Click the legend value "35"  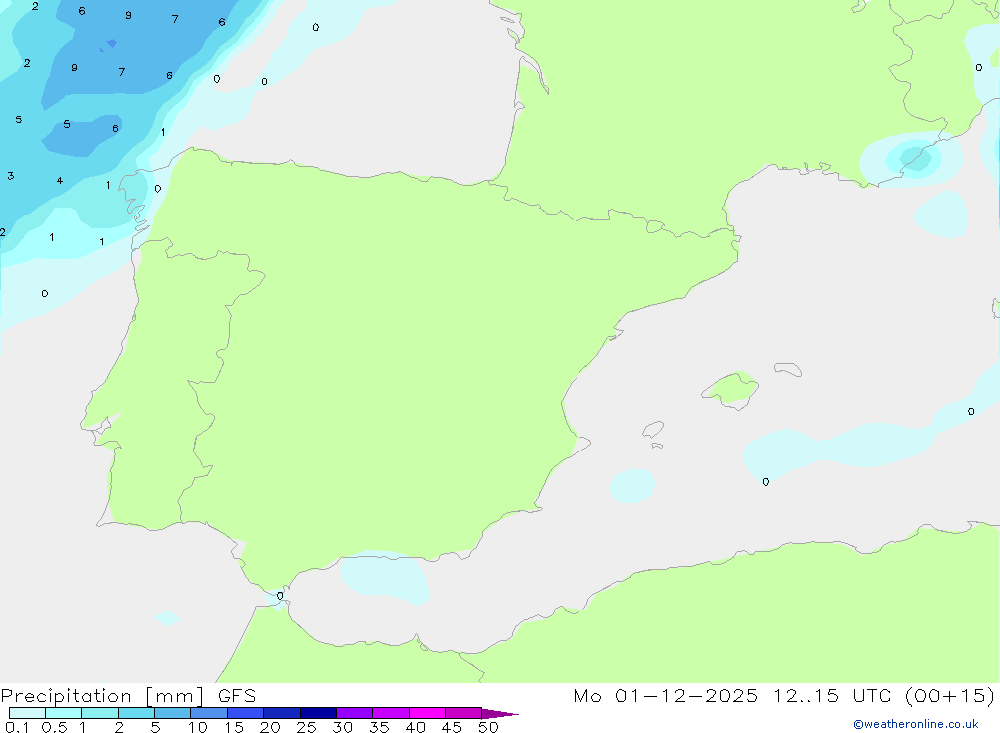pos(379,727)
